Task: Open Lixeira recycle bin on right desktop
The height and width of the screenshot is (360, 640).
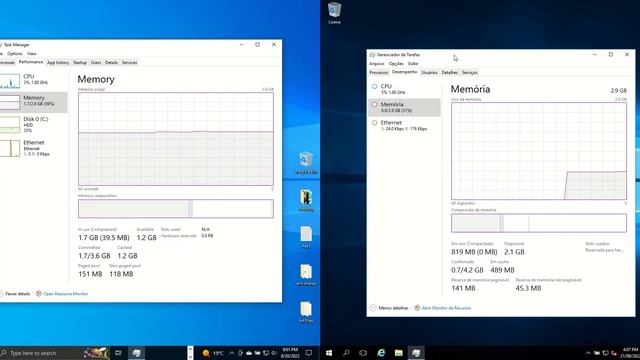Action: click(x=334, y=12)
